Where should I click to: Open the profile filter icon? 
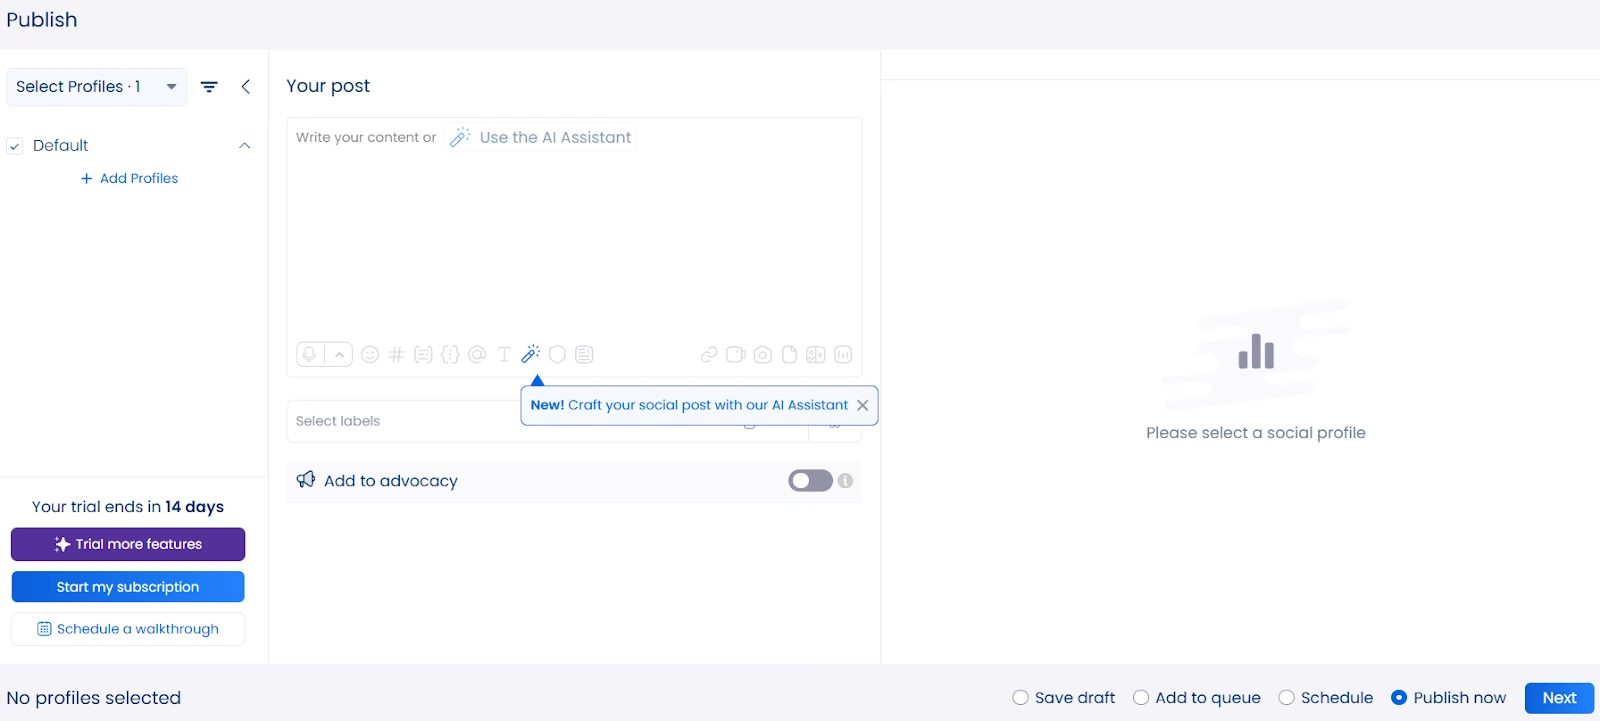209,87
